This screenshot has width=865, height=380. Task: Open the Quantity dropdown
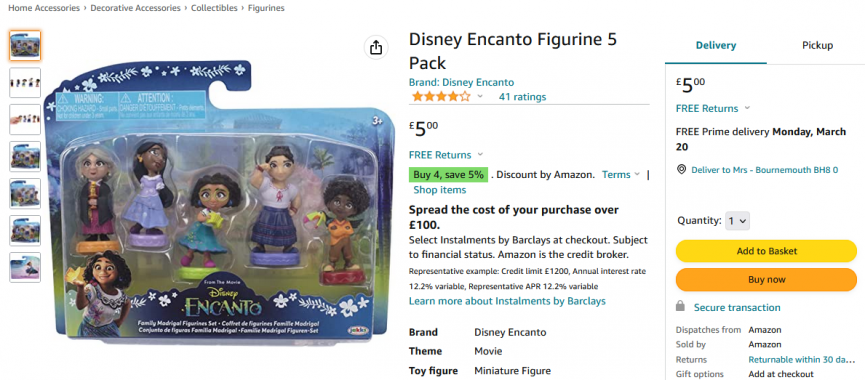click(737, 221)
